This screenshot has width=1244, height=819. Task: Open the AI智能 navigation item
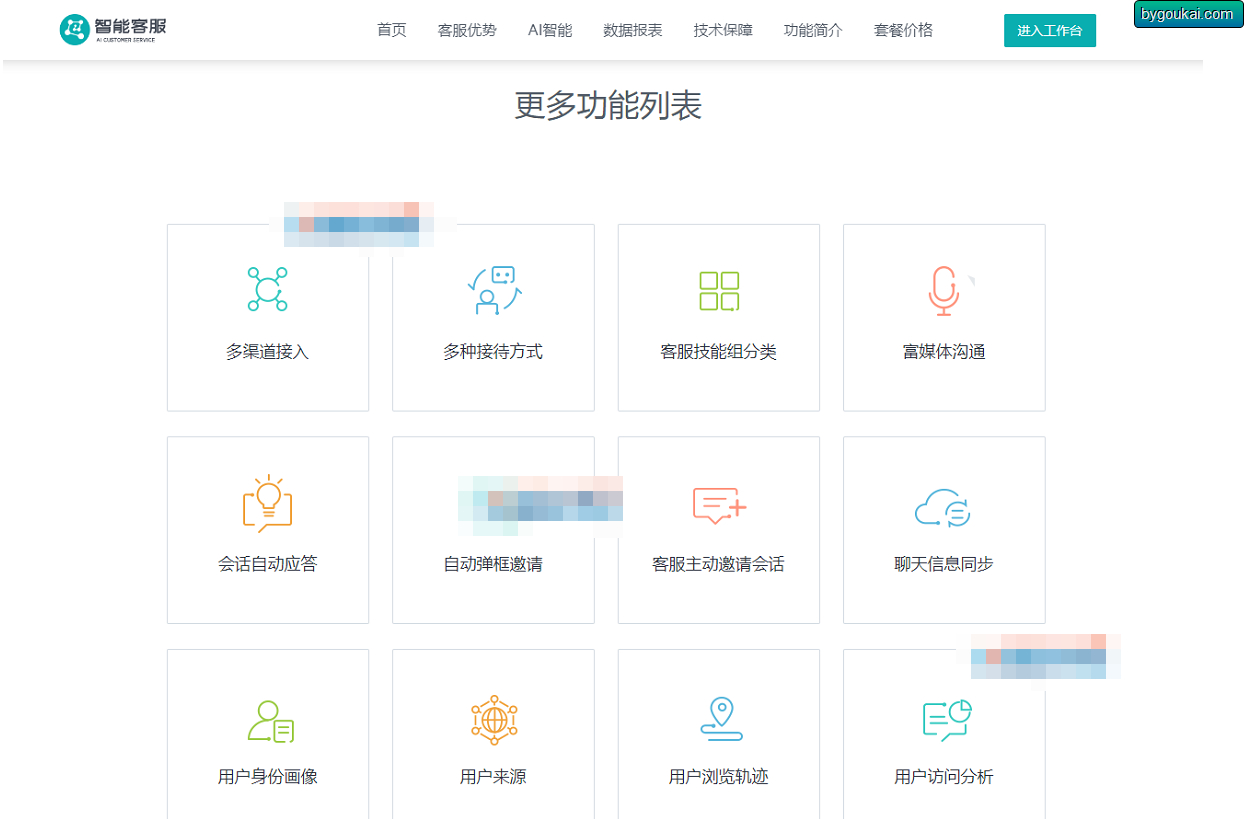[x=550, y=30]
